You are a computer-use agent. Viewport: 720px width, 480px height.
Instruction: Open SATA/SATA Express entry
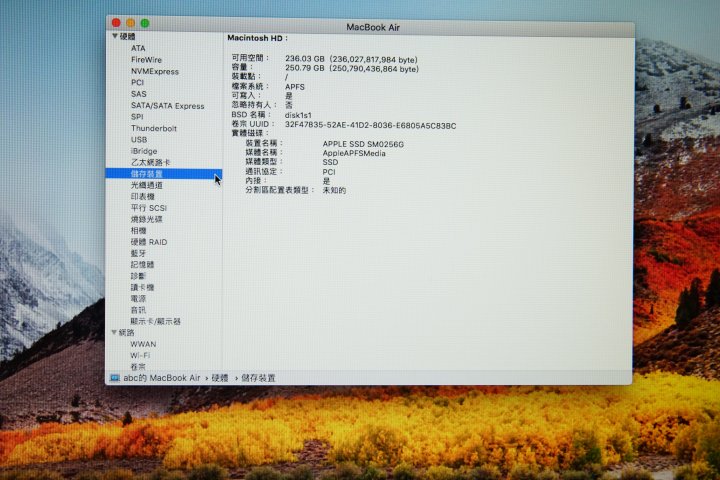click(168, 106)
